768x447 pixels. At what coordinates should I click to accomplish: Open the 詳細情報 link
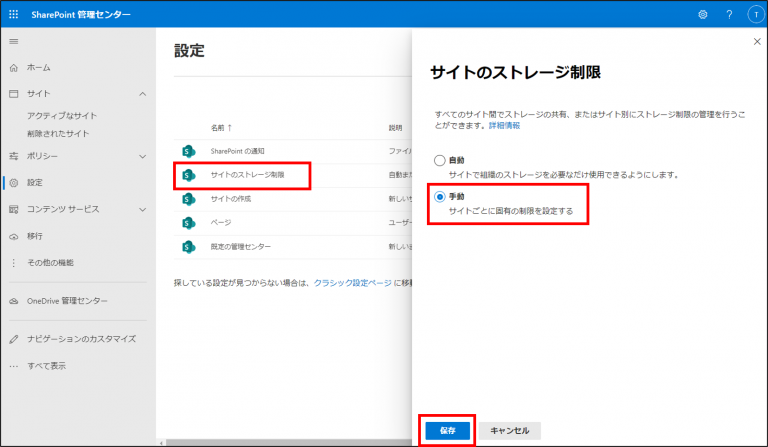[503, 126]
